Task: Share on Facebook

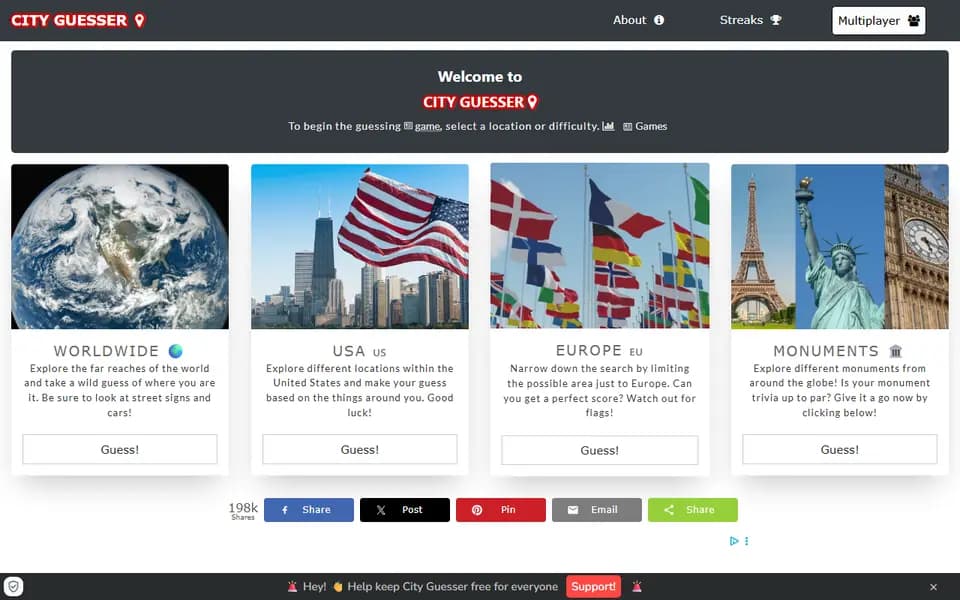Action: [x=309, y=509]
